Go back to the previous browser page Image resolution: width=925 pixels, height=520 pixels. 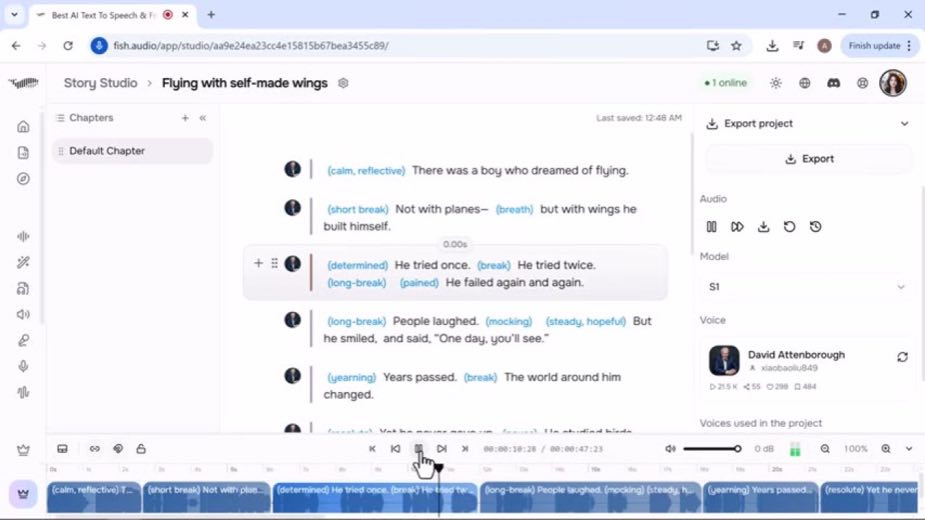point(16,45)
